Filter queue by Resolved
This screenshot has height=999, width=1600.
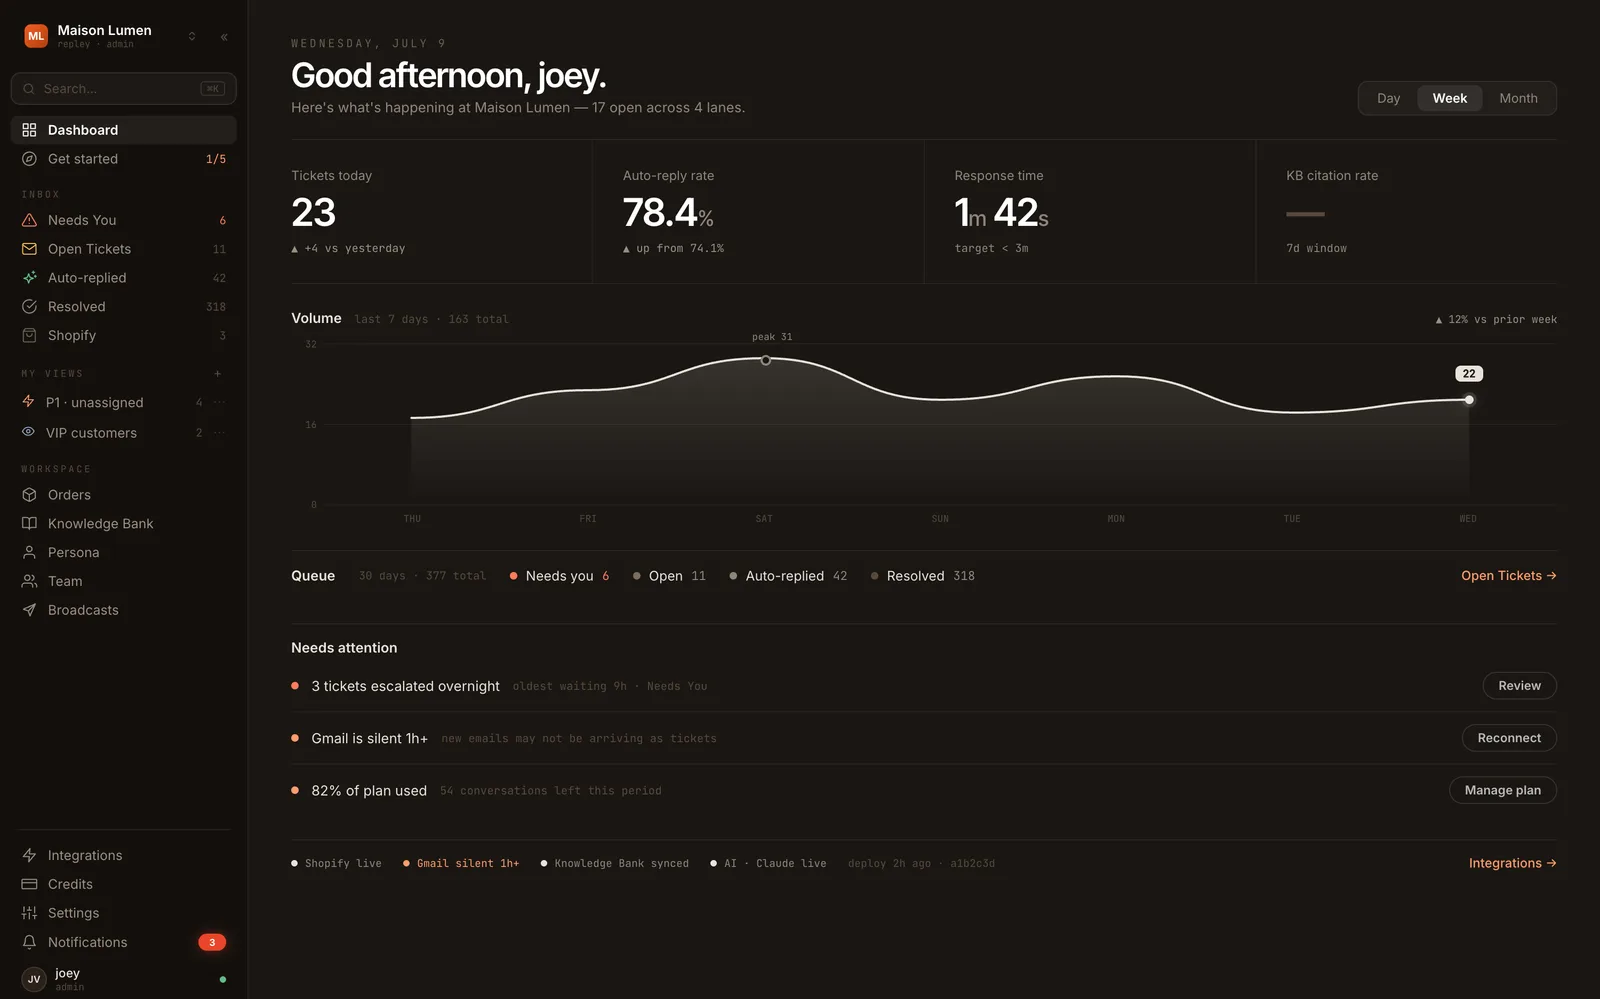pyautogui.click(x=923, y=576)
